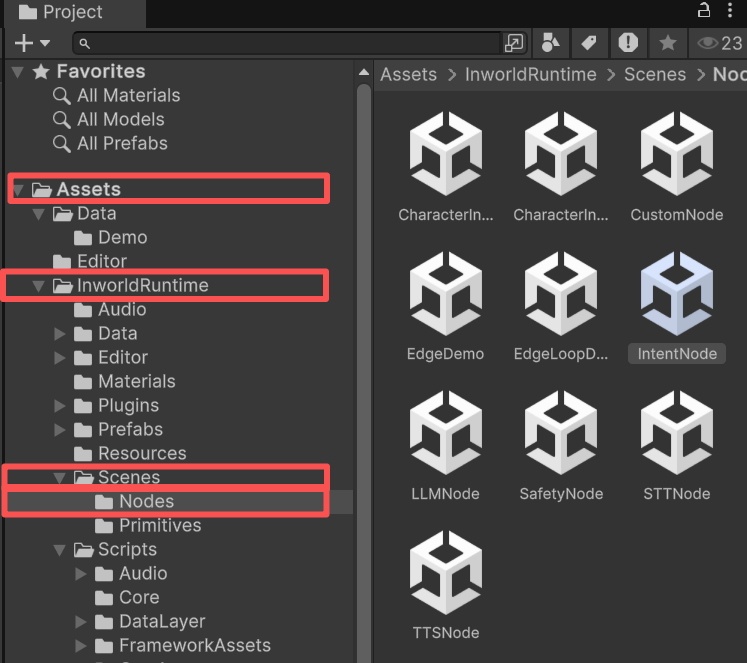Select All Models favorite search
The height and width of the screenshot is (663, 747).
121,120
